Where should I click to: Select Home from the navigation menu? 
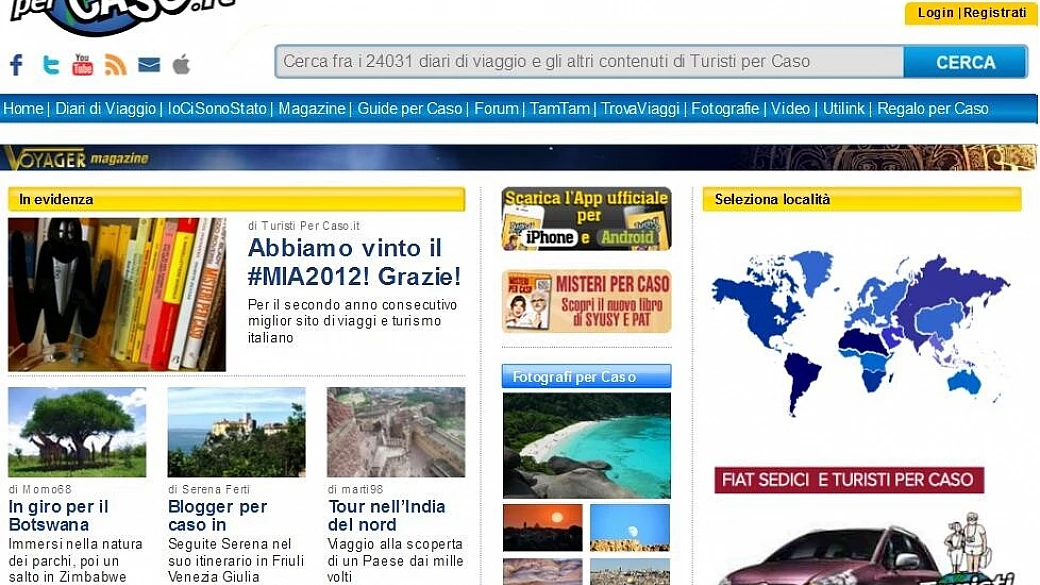[23, 108]
